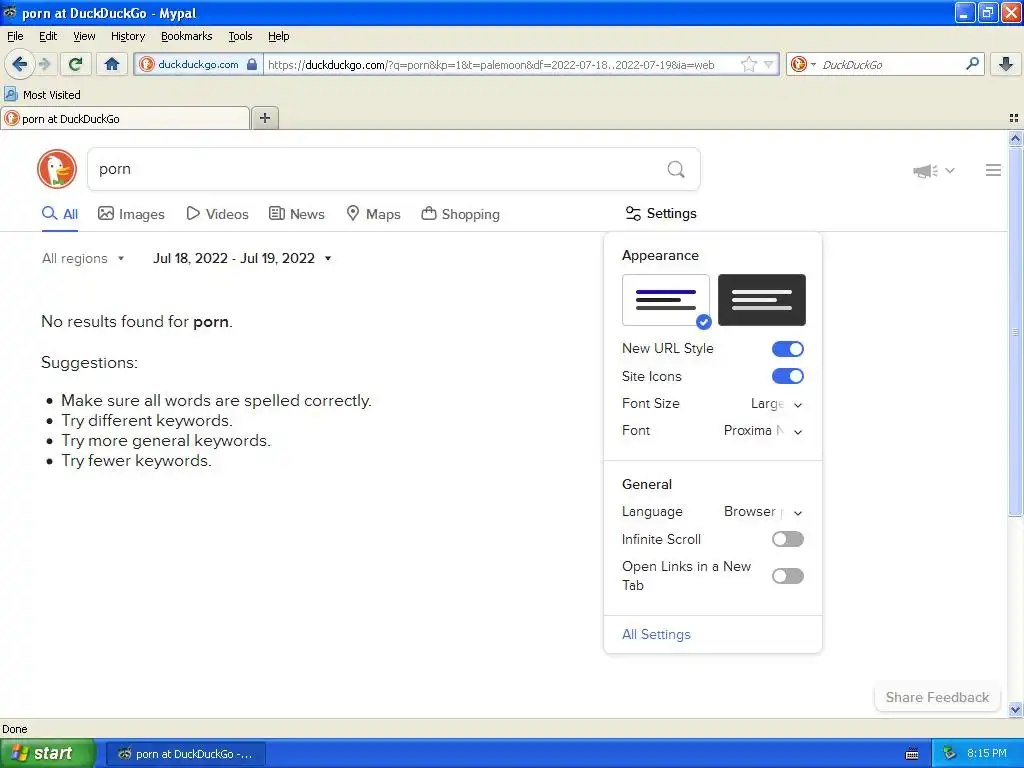1024x768 pixels.
Task: Switch to the Videos results tab
Action: (217, 214)
